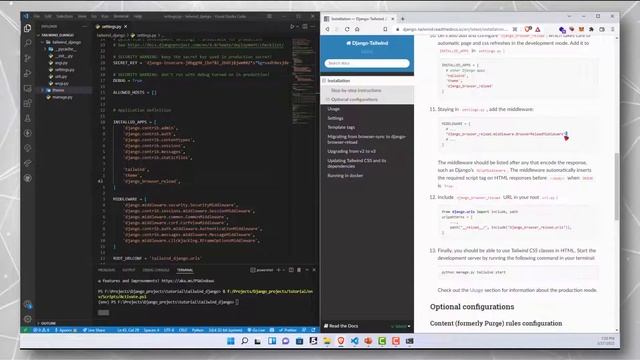Screen dimensions: 640x360
Task: Open the Usage page in docs sidebar
Action: click(333, 109)
